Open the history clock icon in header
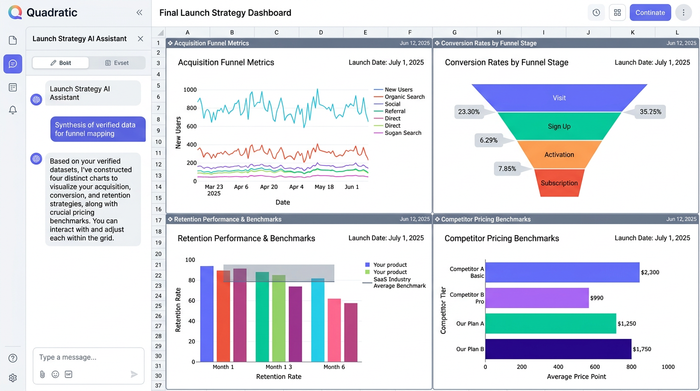The width and height of the screenshot is (700, 391). [x=596, y=12]
